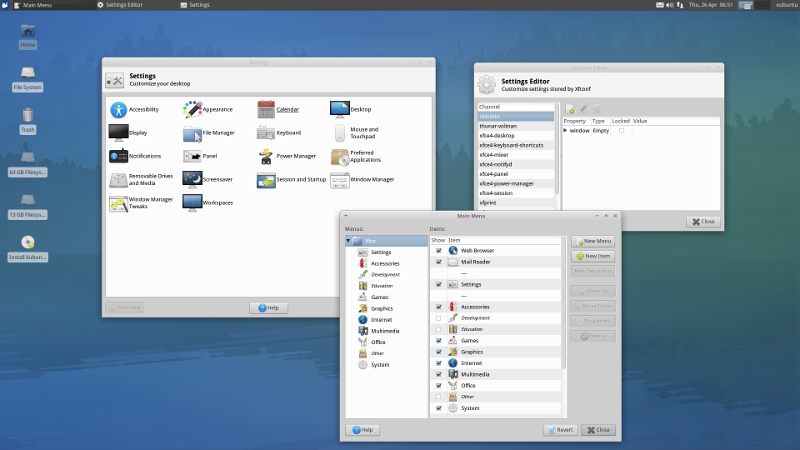Select the xfce4-panel channel

coord(516,174)
